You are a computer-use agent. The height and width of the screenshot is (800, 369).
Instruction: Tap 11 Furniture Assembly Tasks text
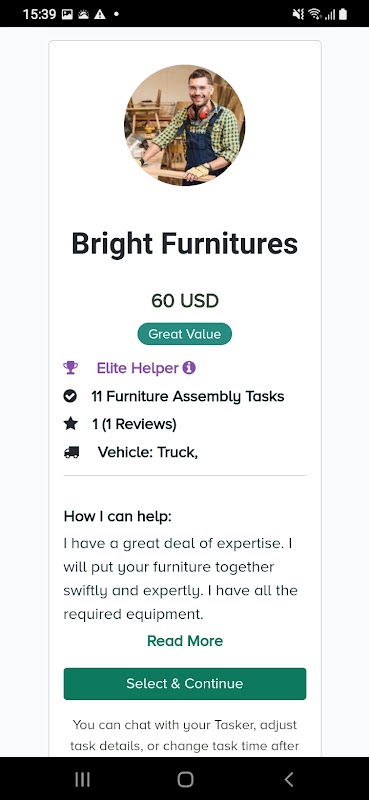tap(188, 396)
